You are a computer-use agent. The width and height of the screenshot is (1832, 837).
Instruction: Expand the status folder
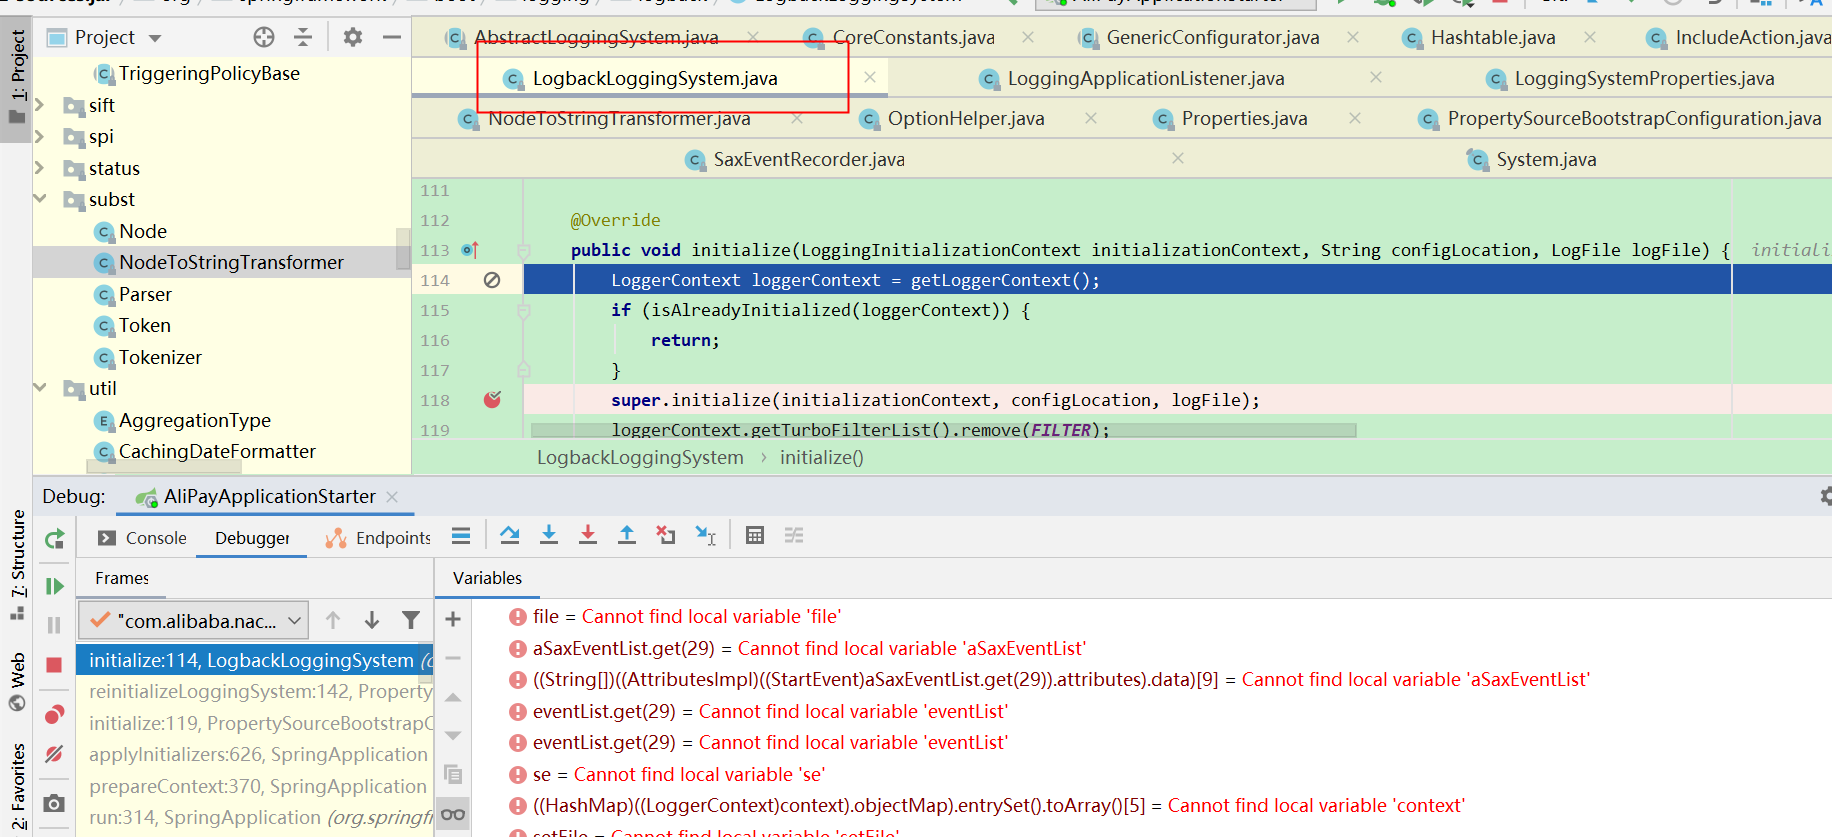[x=40, y=168]
